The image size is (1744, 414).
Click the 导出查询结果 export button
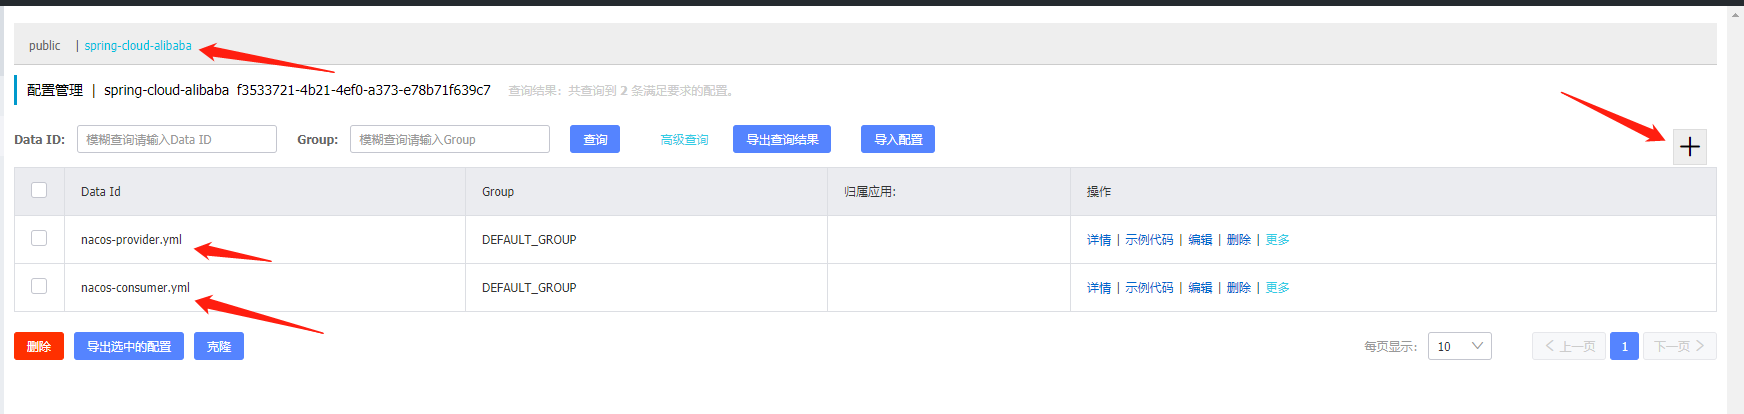(782, 139)
